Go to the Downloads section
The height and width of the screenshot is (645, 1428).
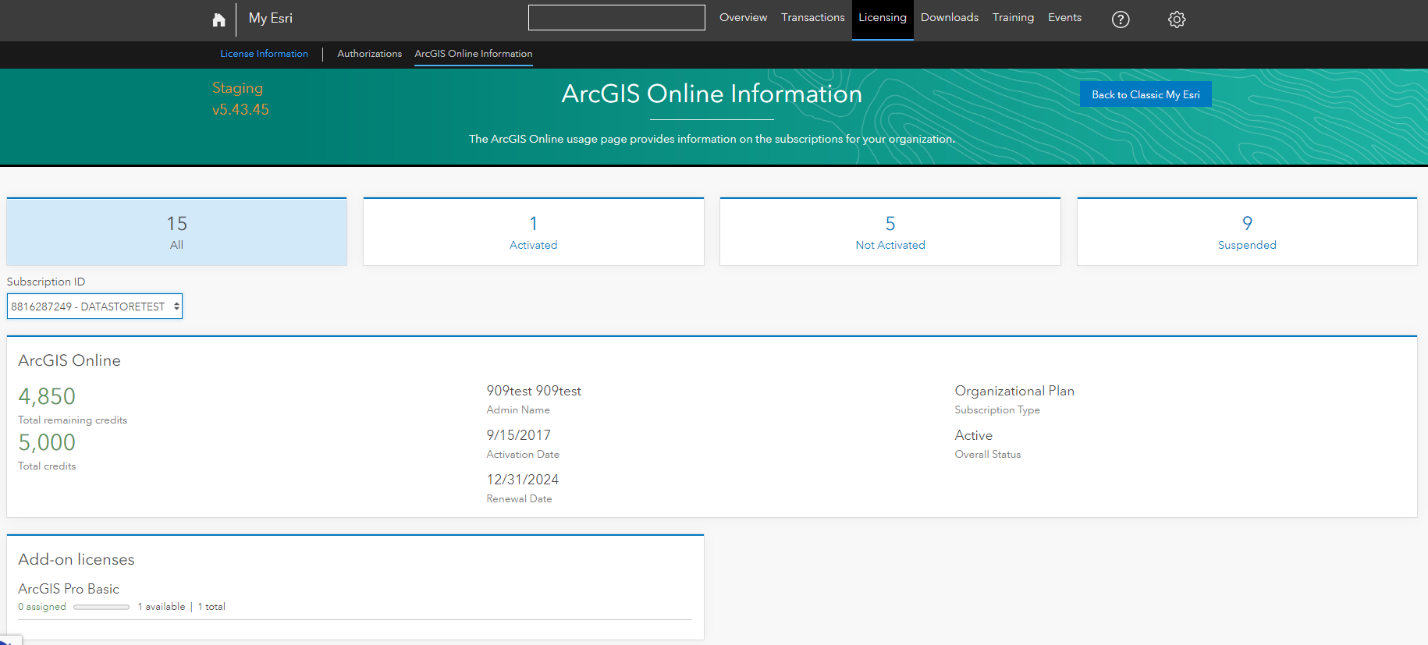point(949,17)
